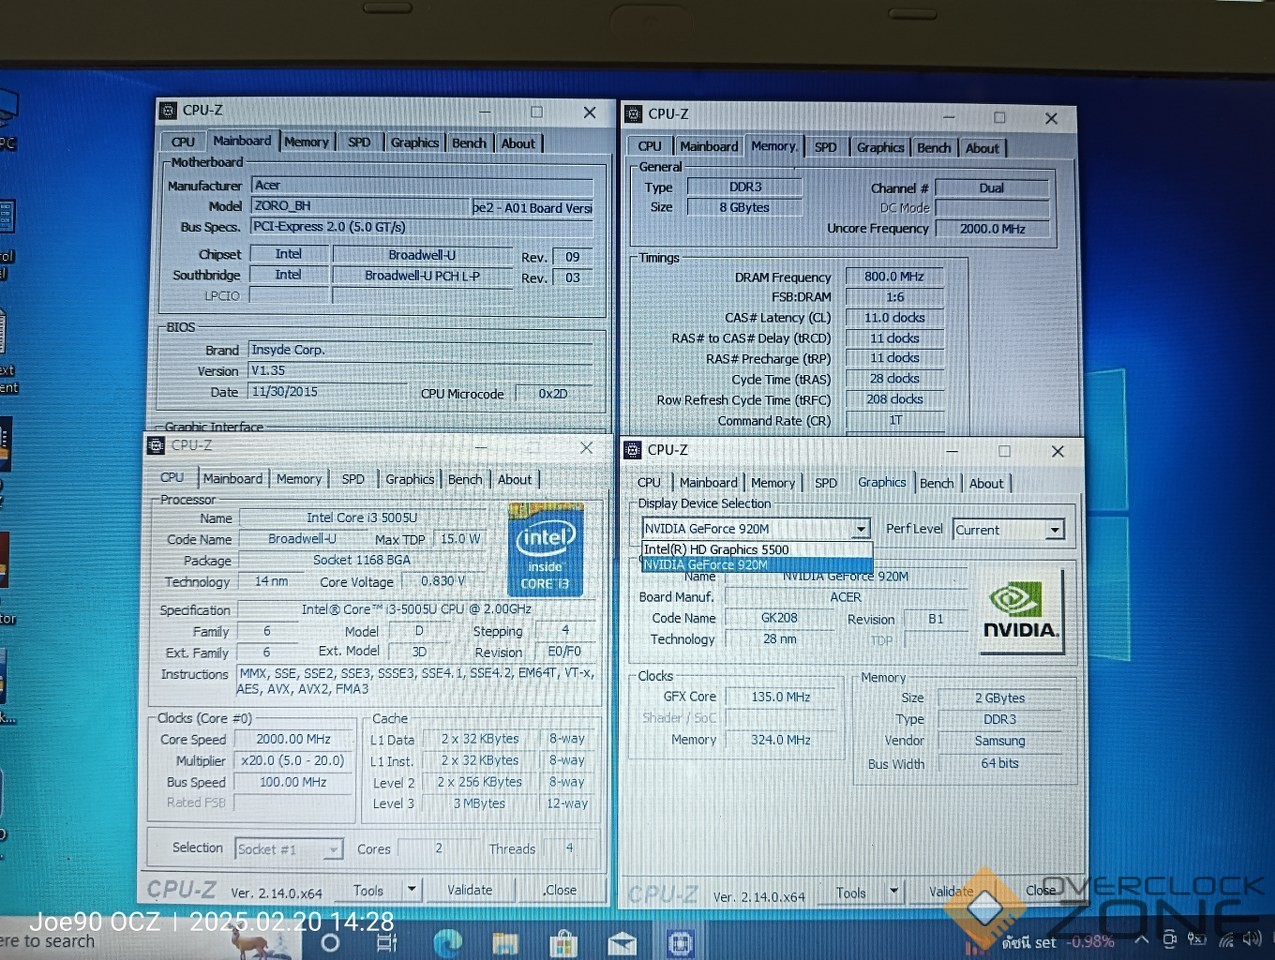The width and height of the screenshot is (1275, 960).
Task: Show hidden icons in the system tray
Action: click(1141, 940)
